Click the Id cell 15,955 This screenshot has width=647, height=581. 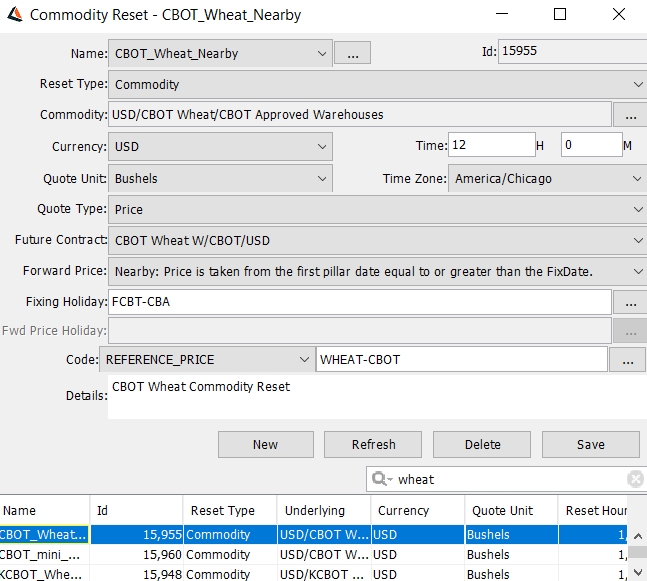[136, 534]
